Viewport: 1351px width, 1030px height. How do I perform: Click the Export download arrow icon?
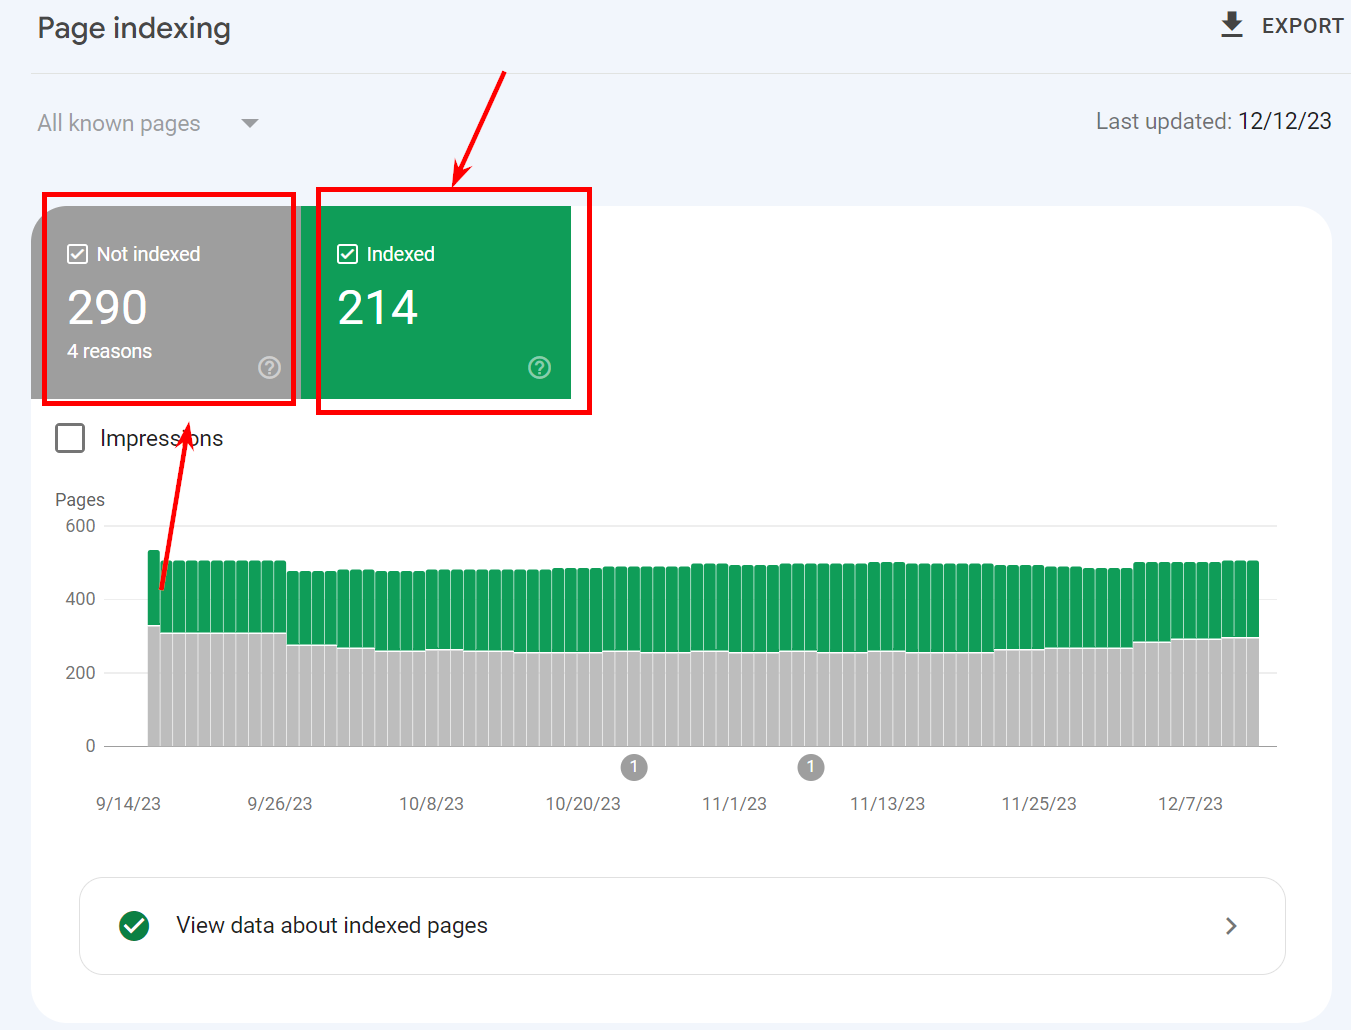coord(1232,25)
